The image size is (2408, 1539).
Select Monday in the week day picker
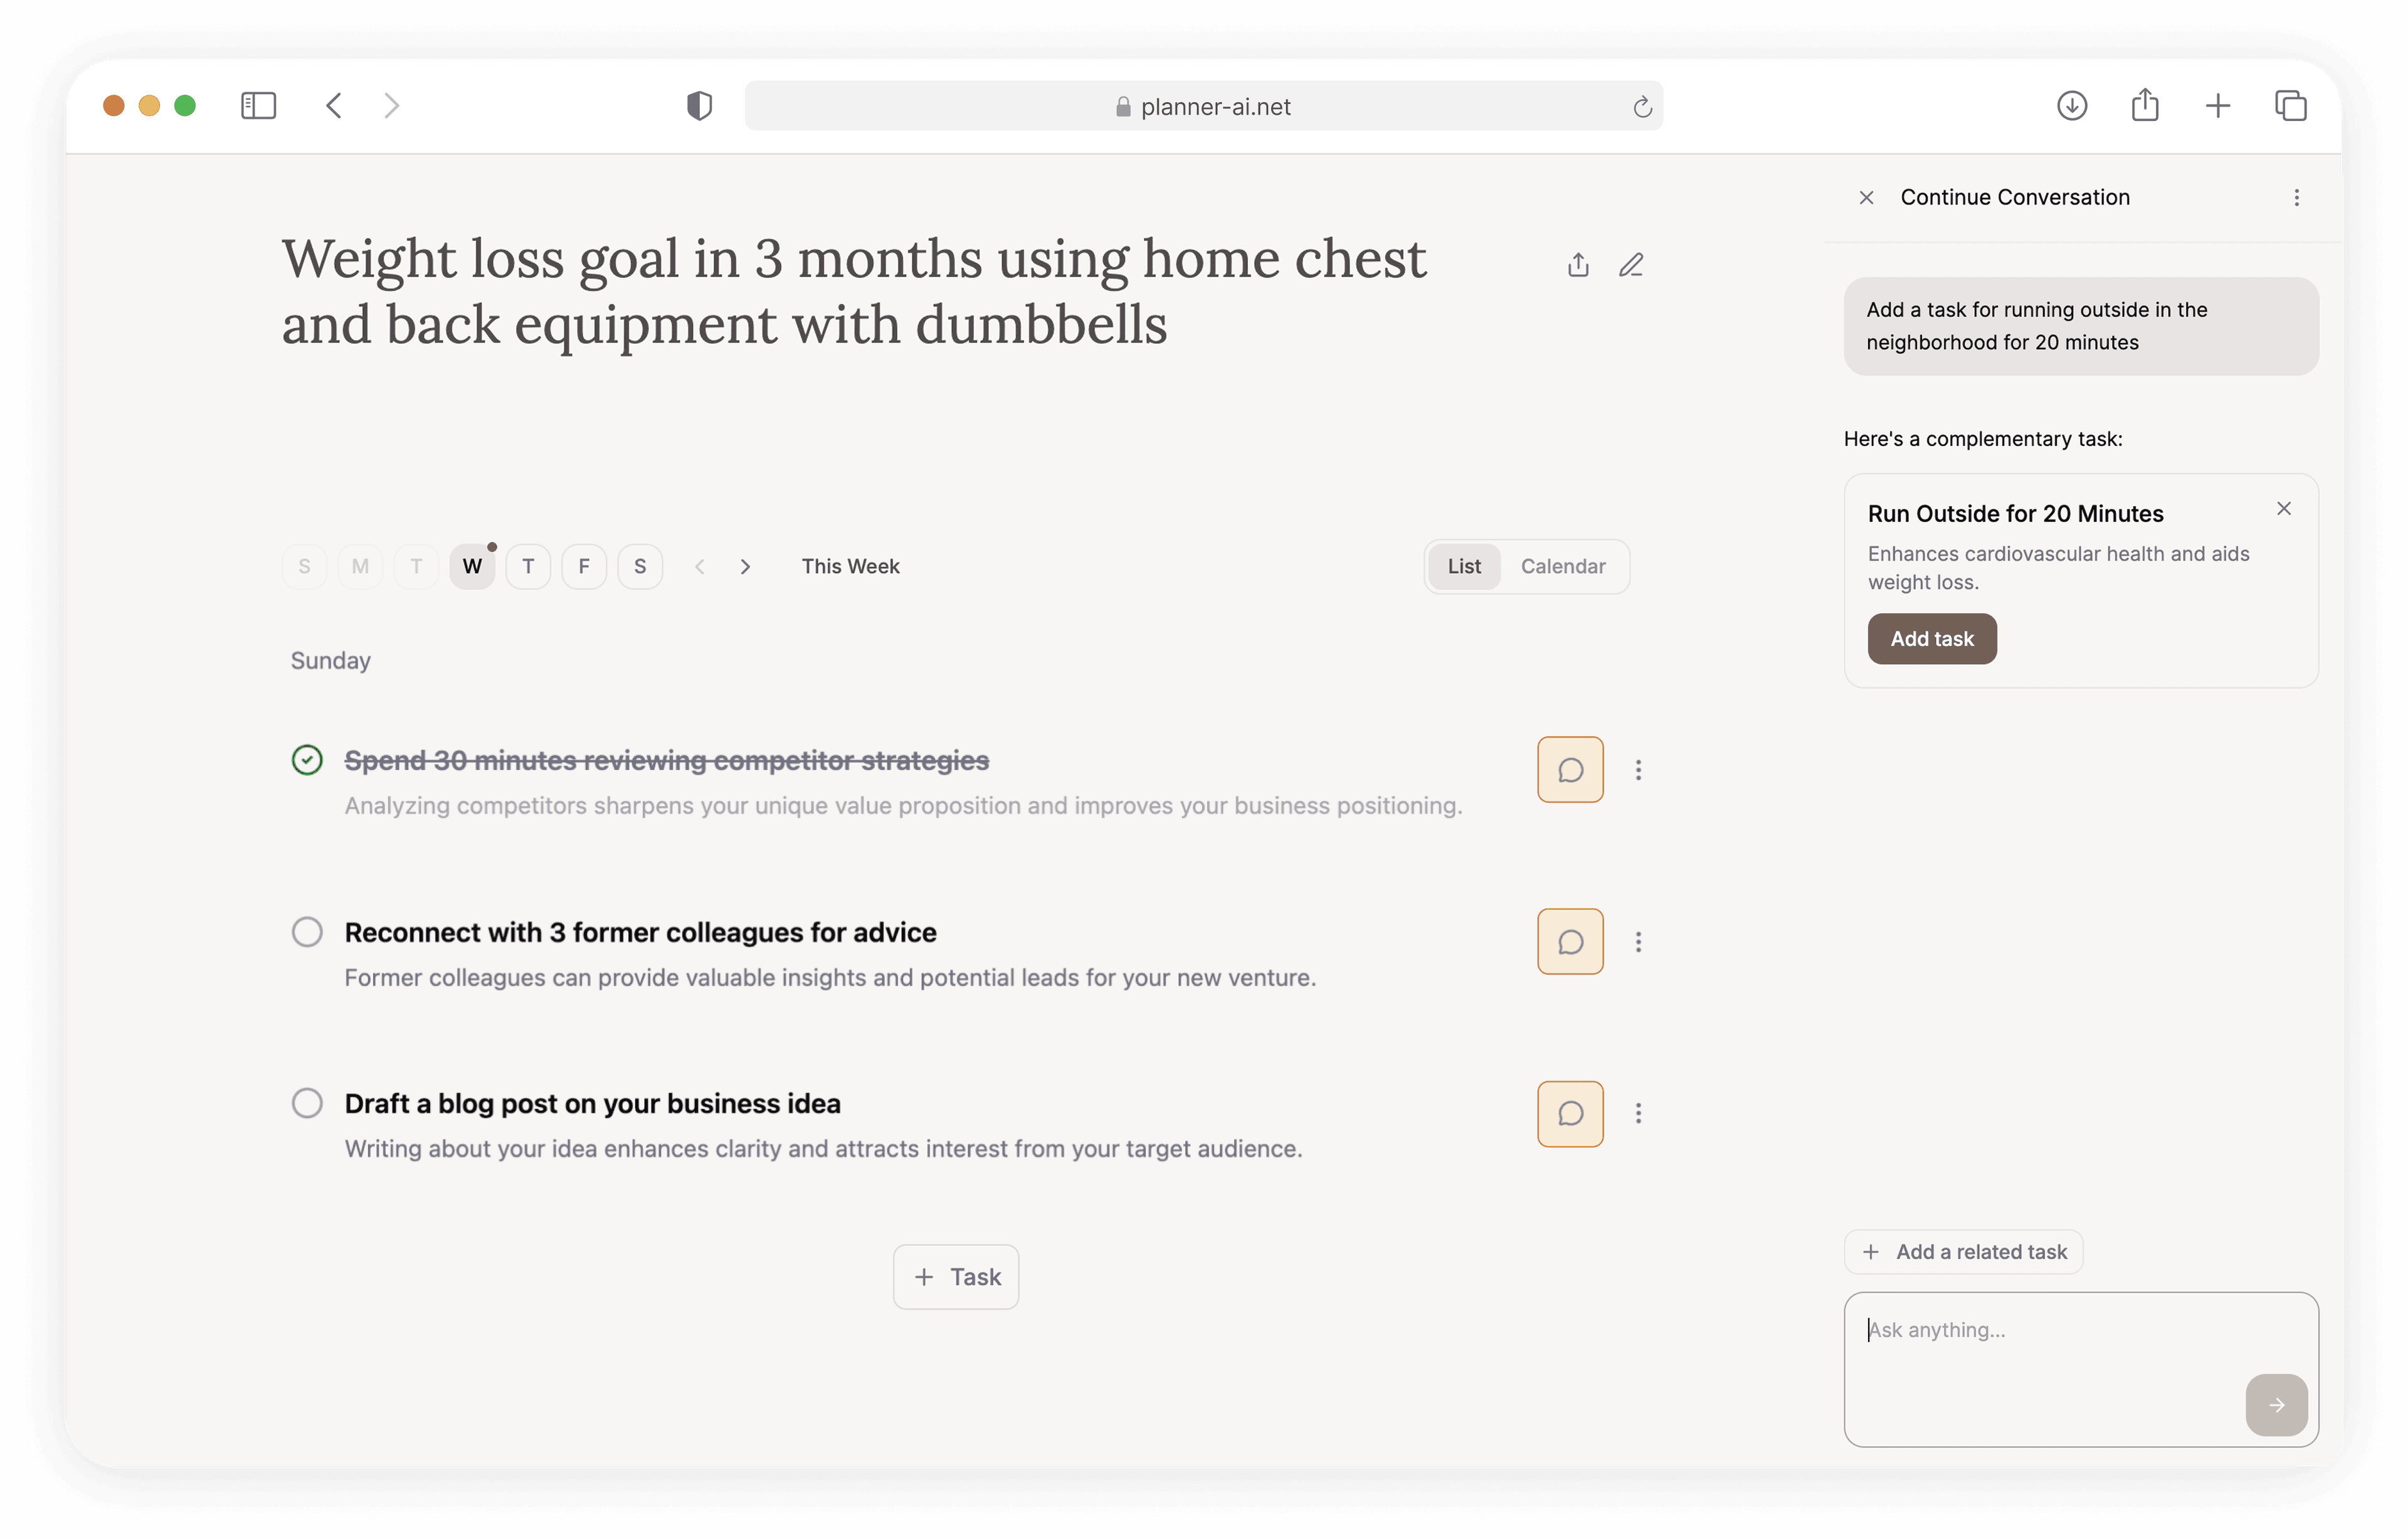tap(360, 566)
